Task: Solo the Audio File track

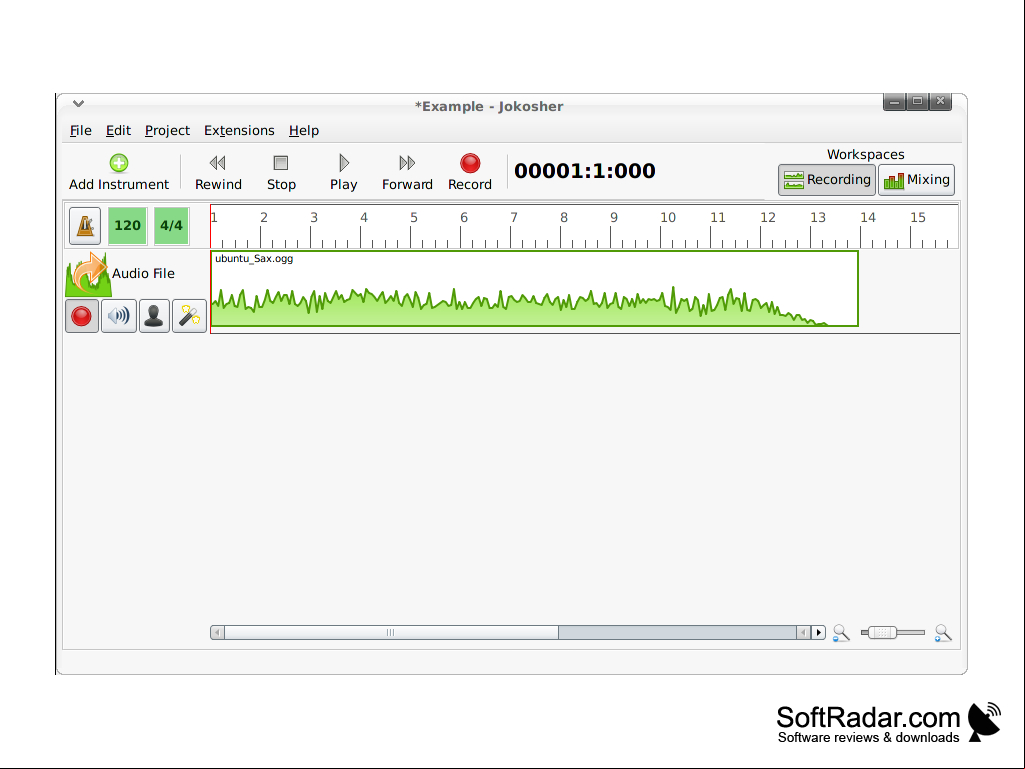Action: [154, 316]
